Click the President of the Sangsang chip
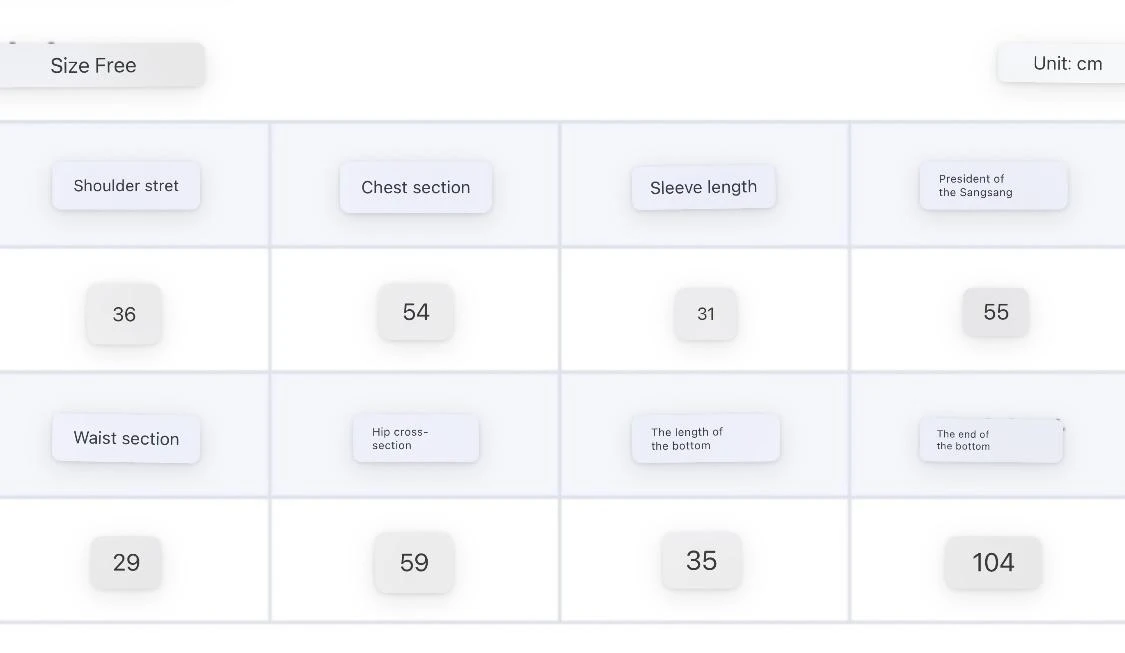The width and height of the screenshot is (1125, 653). [x=993, y=186]
